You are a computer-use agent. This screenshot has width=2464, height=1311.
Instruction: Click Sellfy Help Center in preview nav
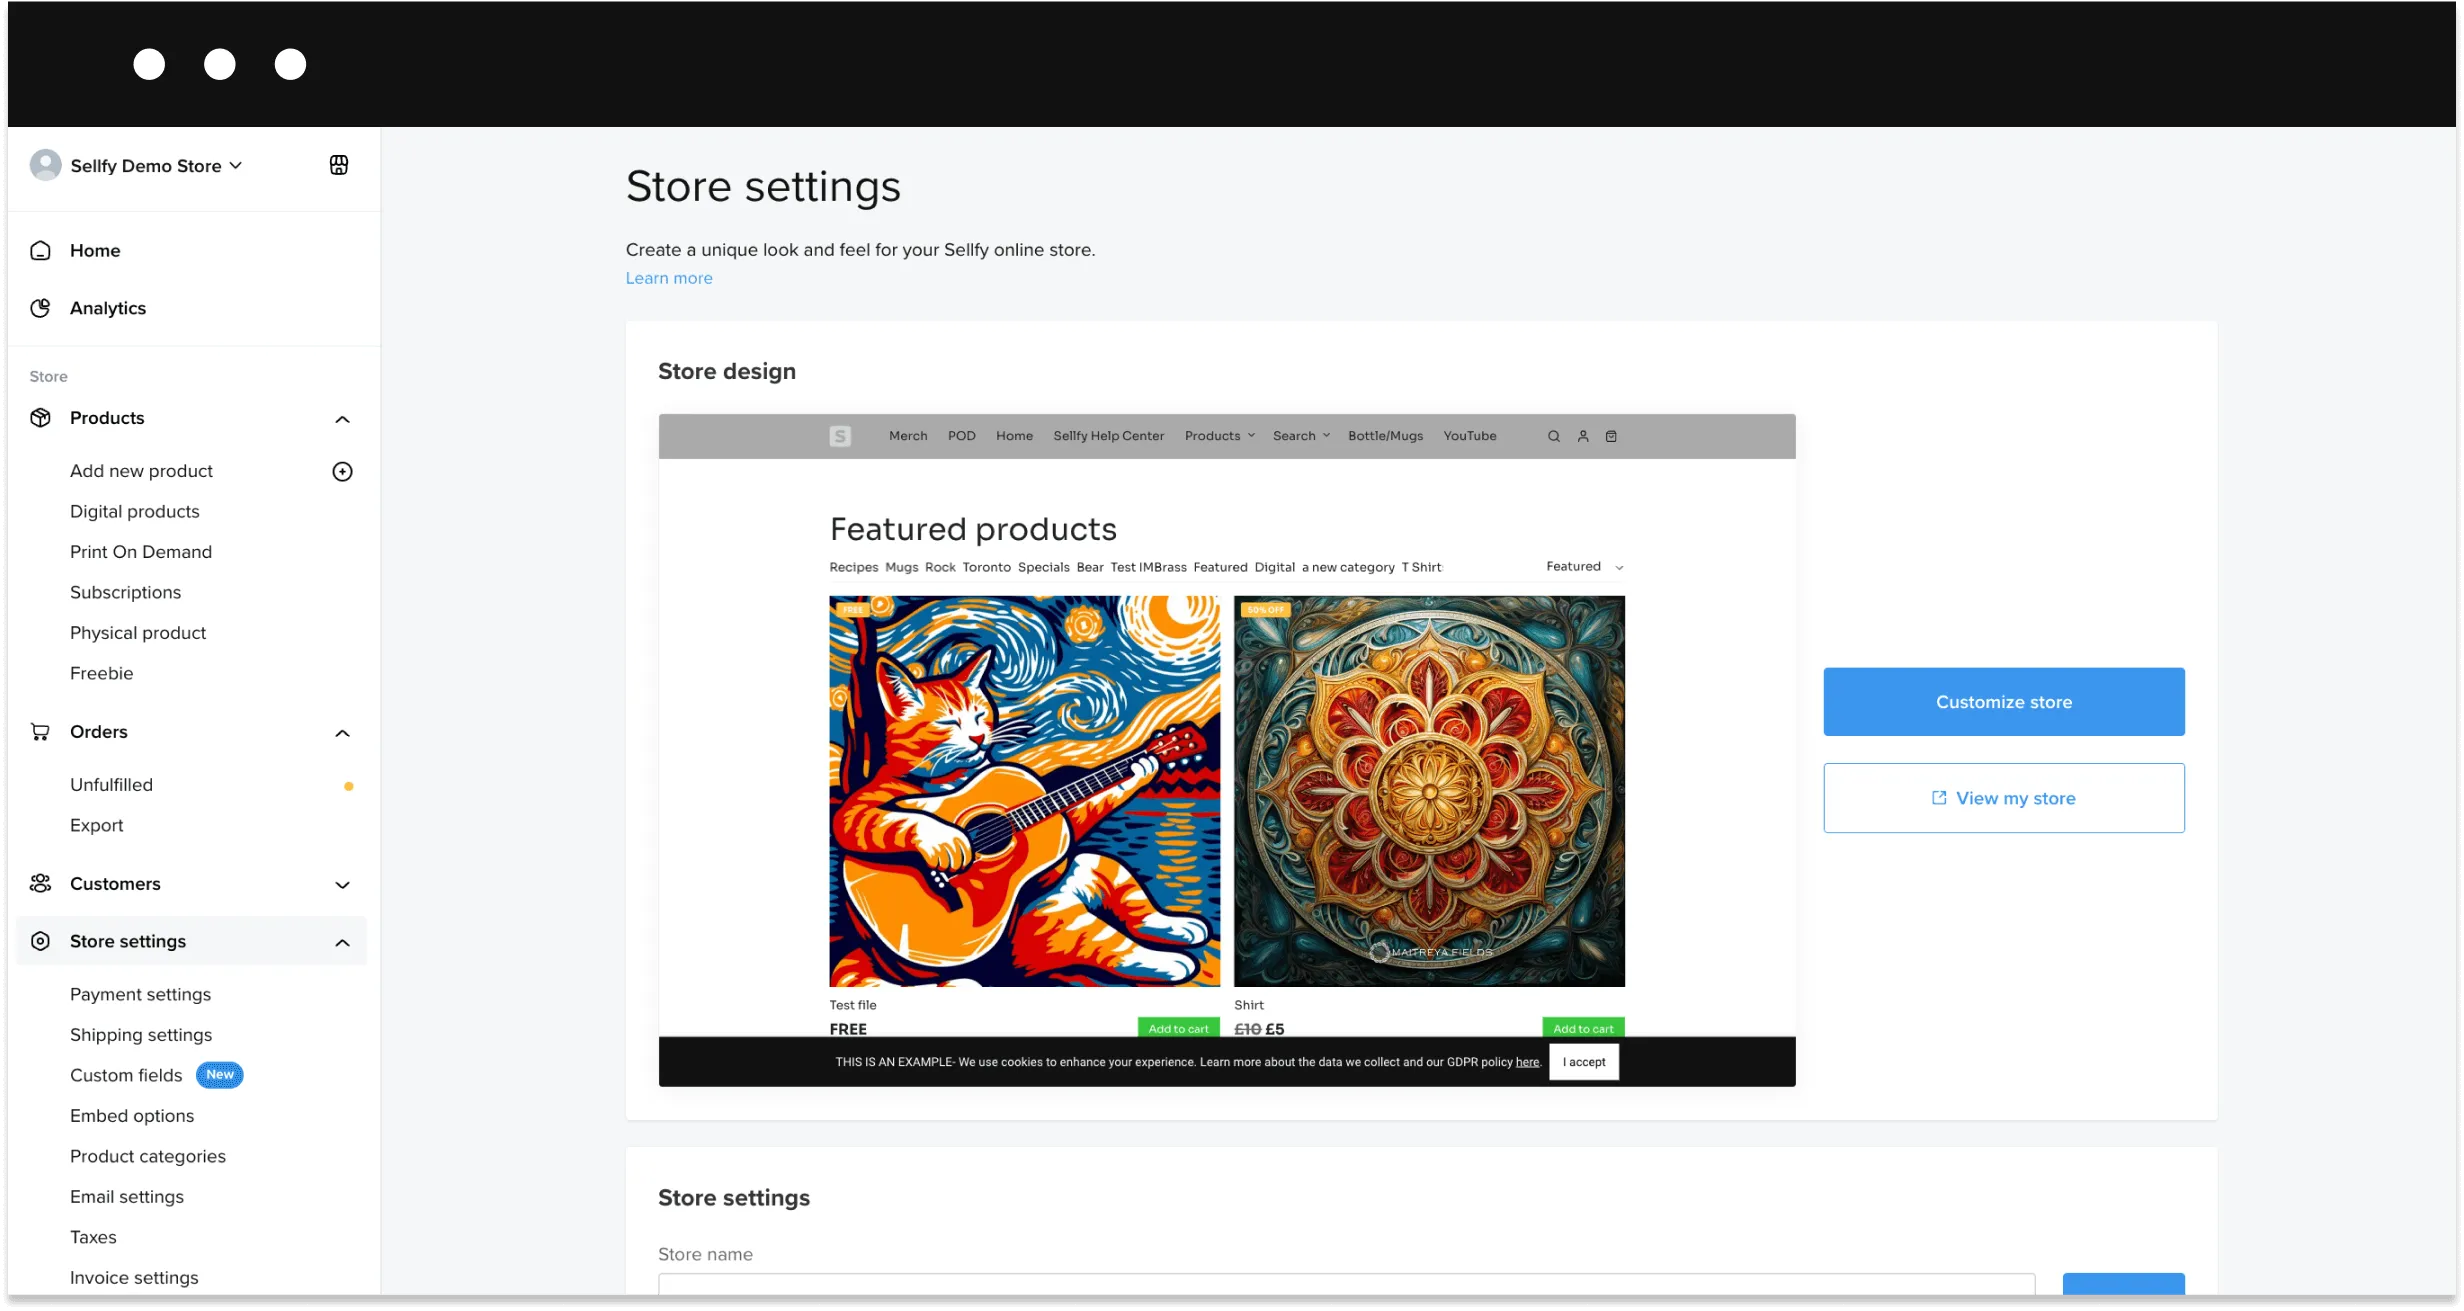pyautogui.click(x=1108, y=436)
